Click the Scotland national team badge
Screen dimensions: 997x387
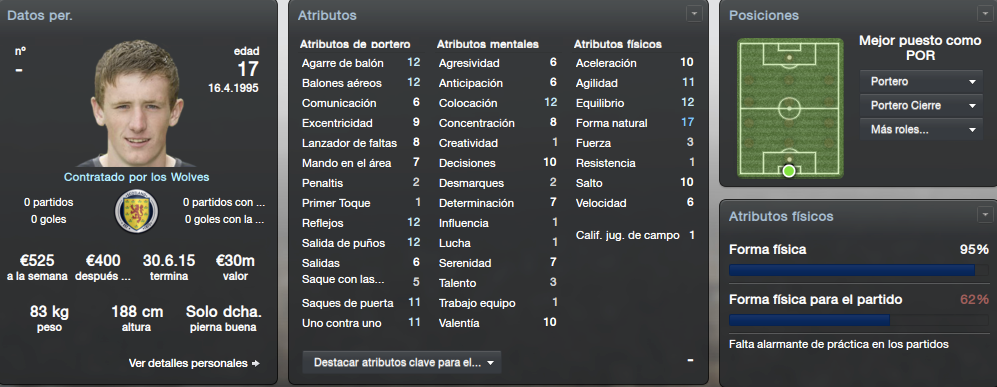[135, 212]
